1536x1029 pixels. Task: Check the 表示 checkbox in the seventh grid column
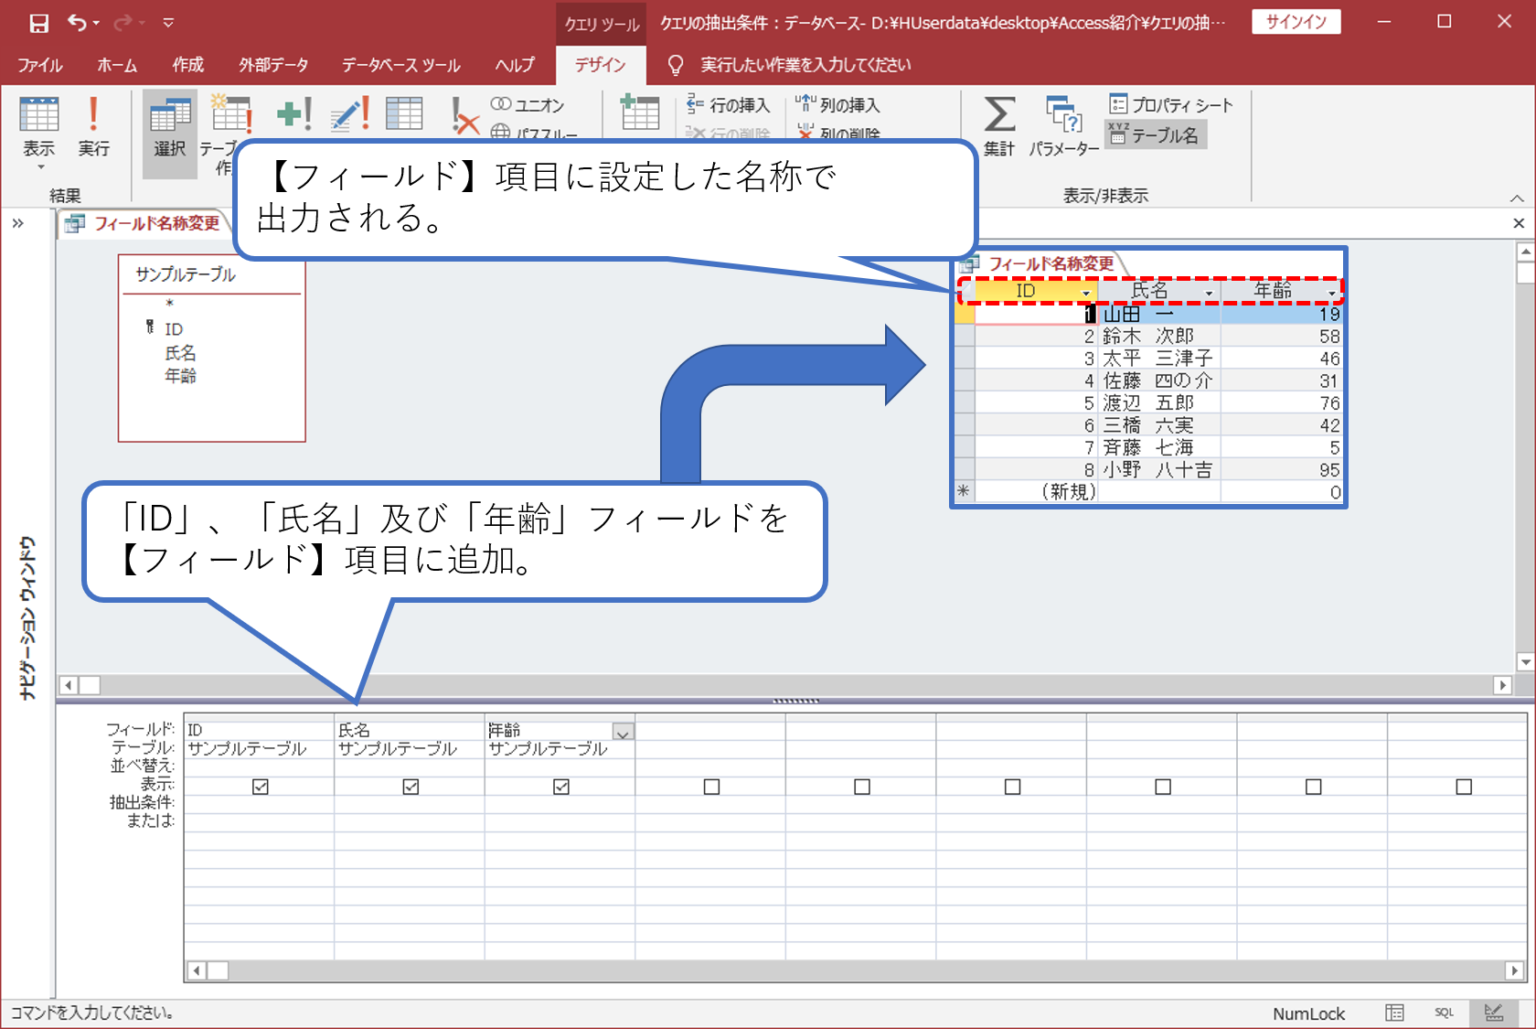click(x=1163, y=787)
